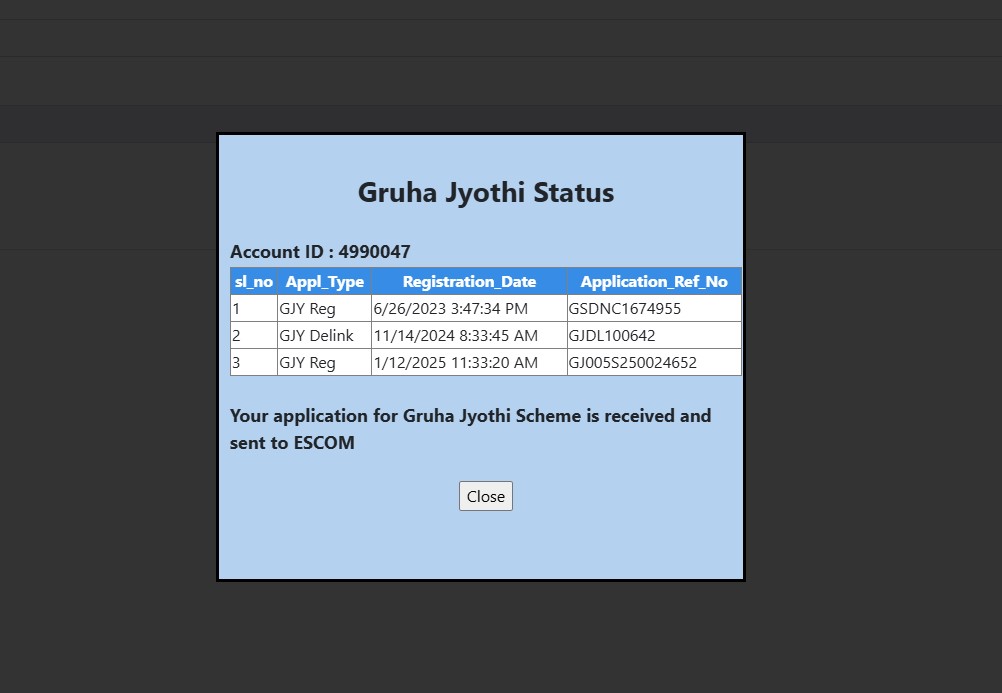This screenshot has height=693, width=1002.
Task: Click the application received status message
Action: click(x=470, y=429)
